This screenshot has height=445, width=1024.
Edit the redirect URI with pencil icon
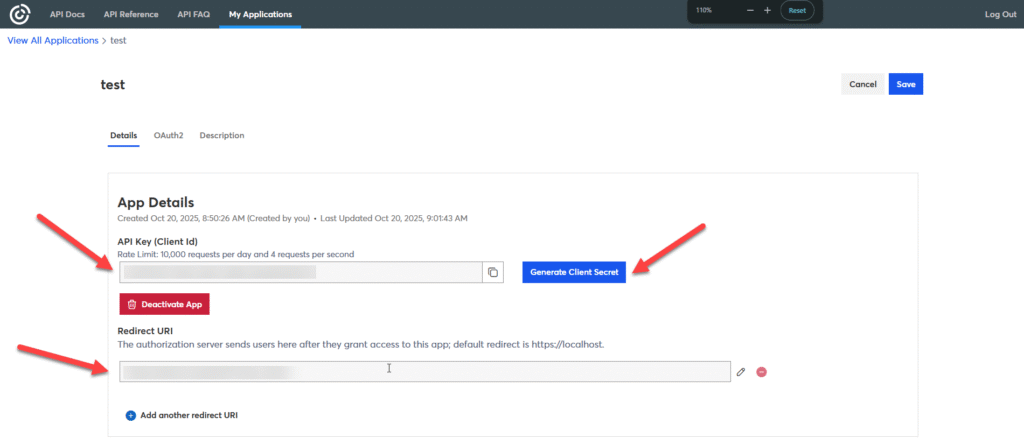click(741, 371)
